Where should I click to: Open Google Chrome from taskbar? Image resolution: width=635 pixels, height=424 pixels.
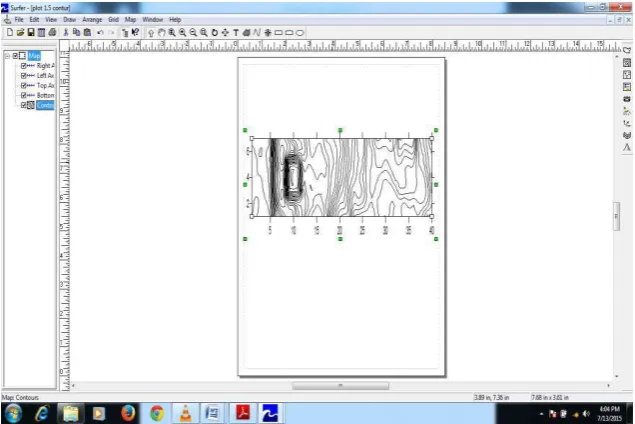(157, 413)
